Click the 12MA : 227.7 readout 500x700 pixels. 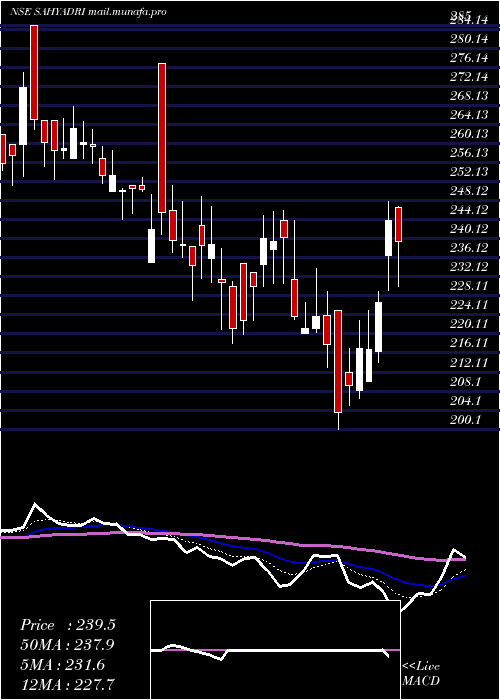point(67,684)
